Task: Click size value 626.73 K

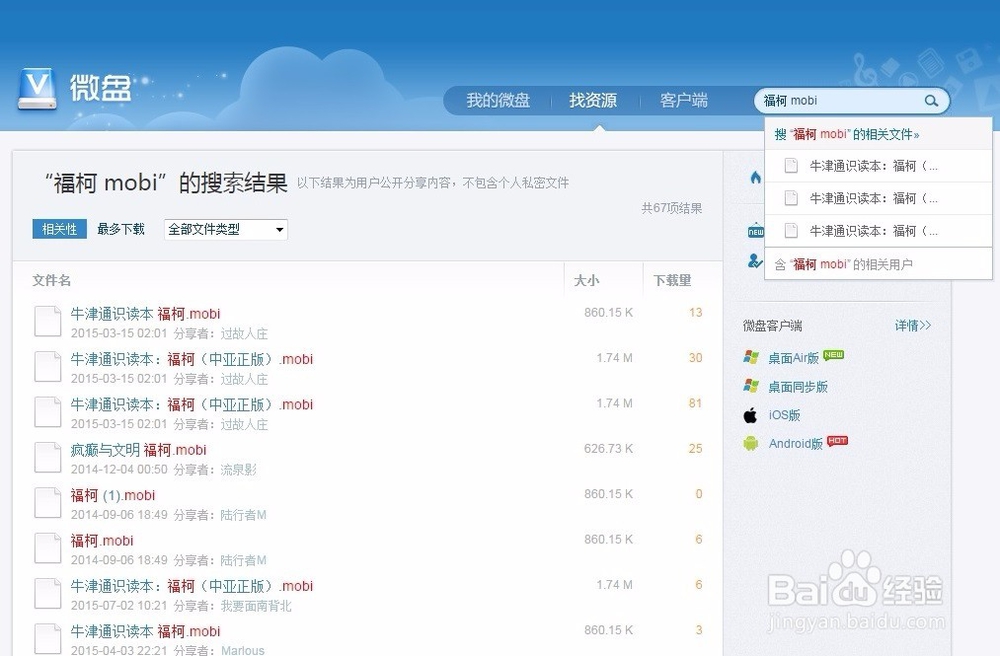Action: [x=608, y=449]
